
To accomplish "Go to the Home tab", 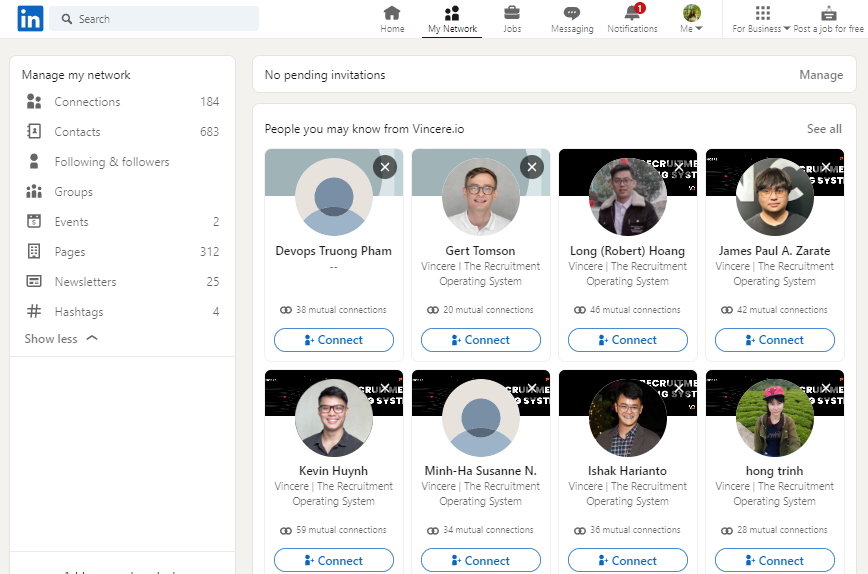I will pyautogui.click(x=392, y=19).
